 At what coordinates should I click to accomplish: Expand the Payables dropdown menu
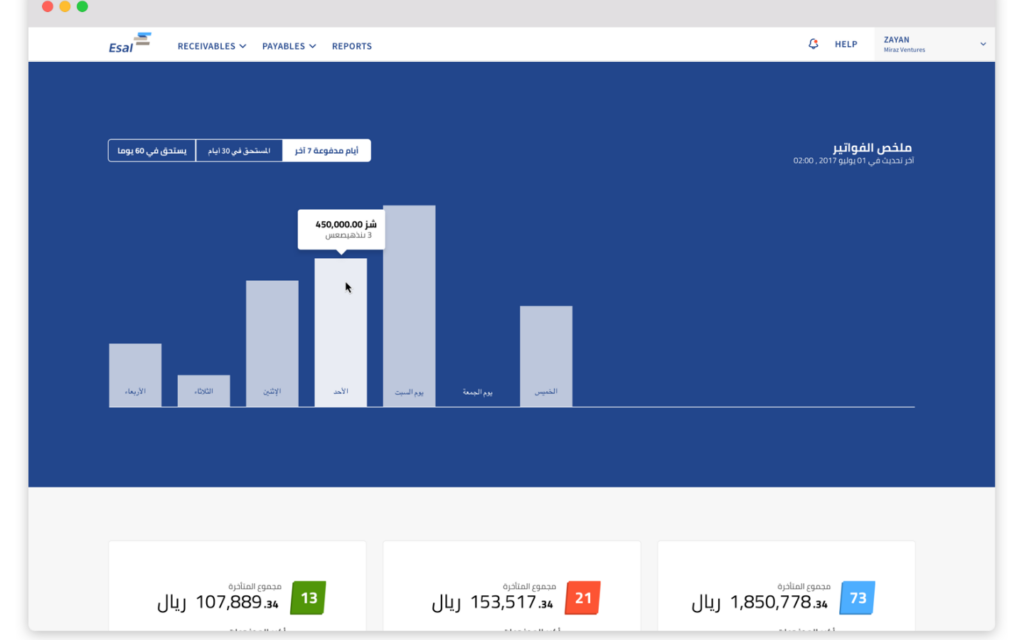click(289, 46)
